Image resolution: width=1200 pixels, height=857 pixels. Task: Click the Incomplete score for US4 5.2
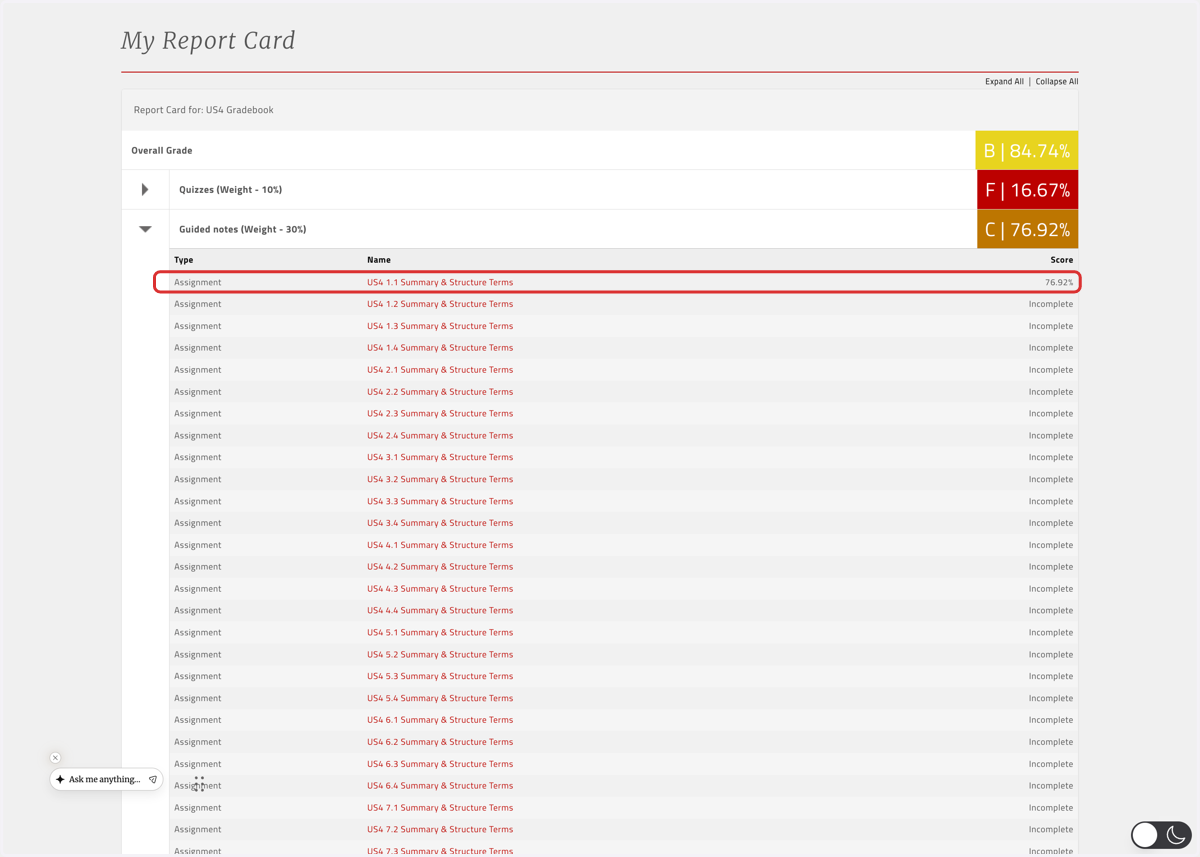(x=1051, y=654)
